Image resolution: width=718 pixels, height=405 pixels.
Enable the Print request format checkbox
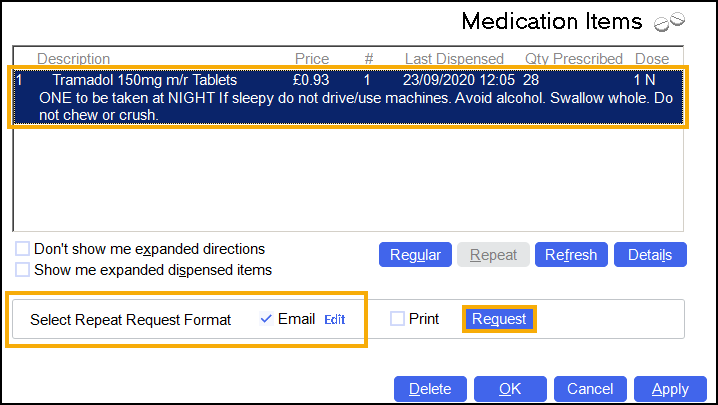[x=398, y=319]
